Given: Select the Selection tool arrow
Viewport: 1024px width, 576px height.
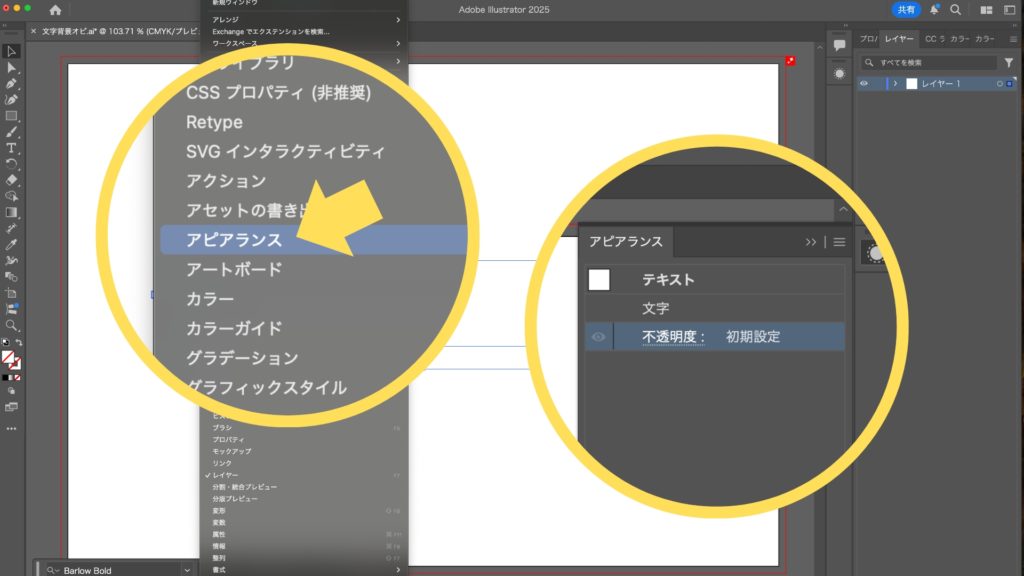Looking at the screenshot, I should tap(11, 51).
